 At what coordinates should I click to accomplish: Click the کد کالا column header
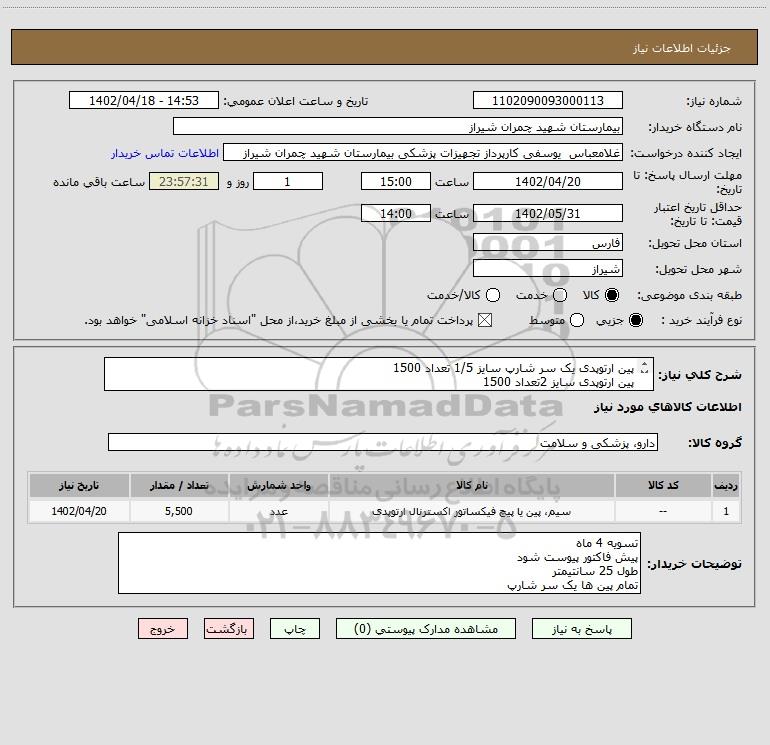pos(663,485)
